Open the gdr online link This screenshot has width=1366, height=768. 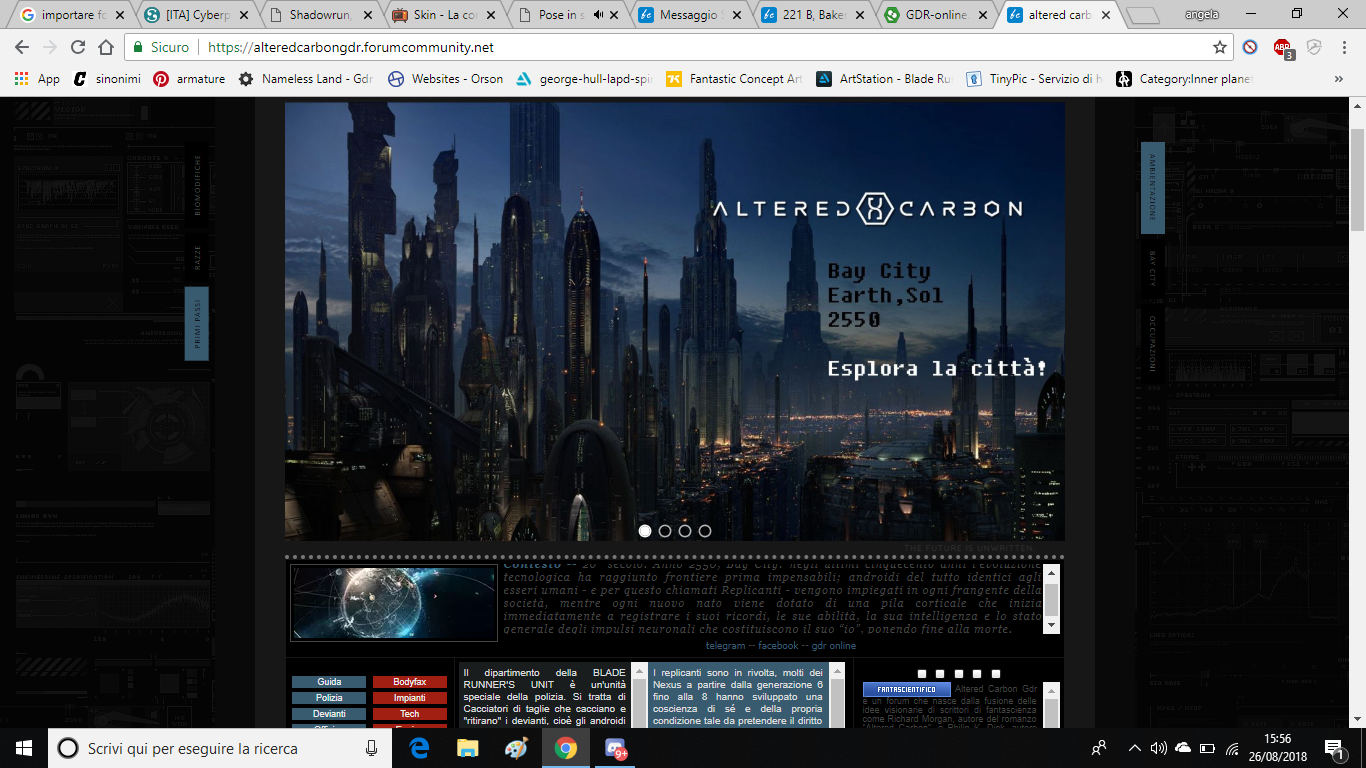click(x=833, y=646)
